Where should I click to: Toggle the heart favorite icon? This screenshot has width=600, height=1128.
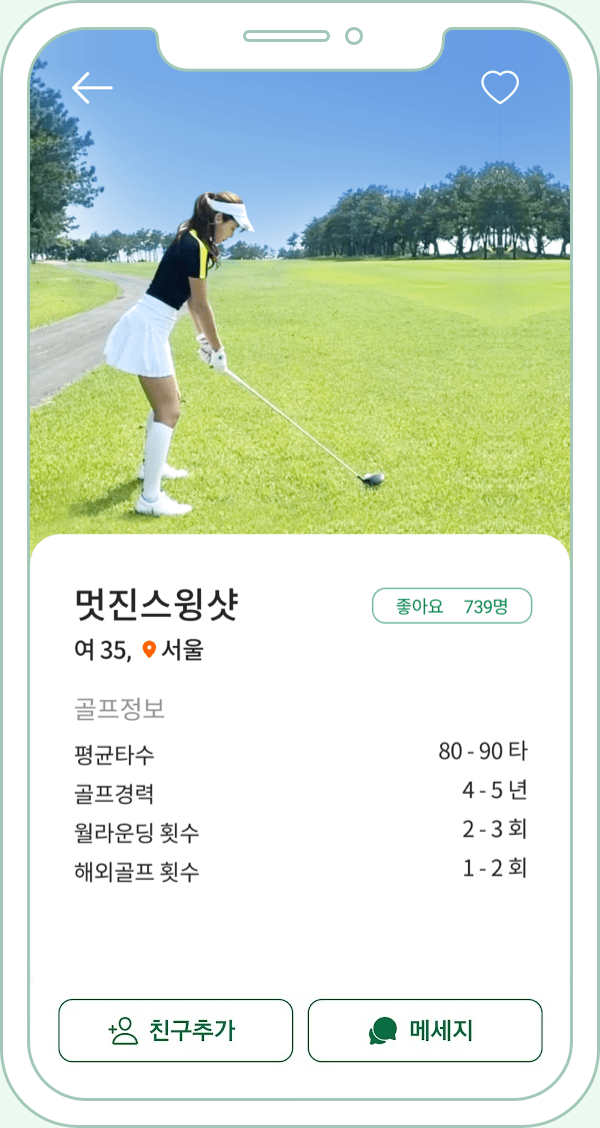500,88
